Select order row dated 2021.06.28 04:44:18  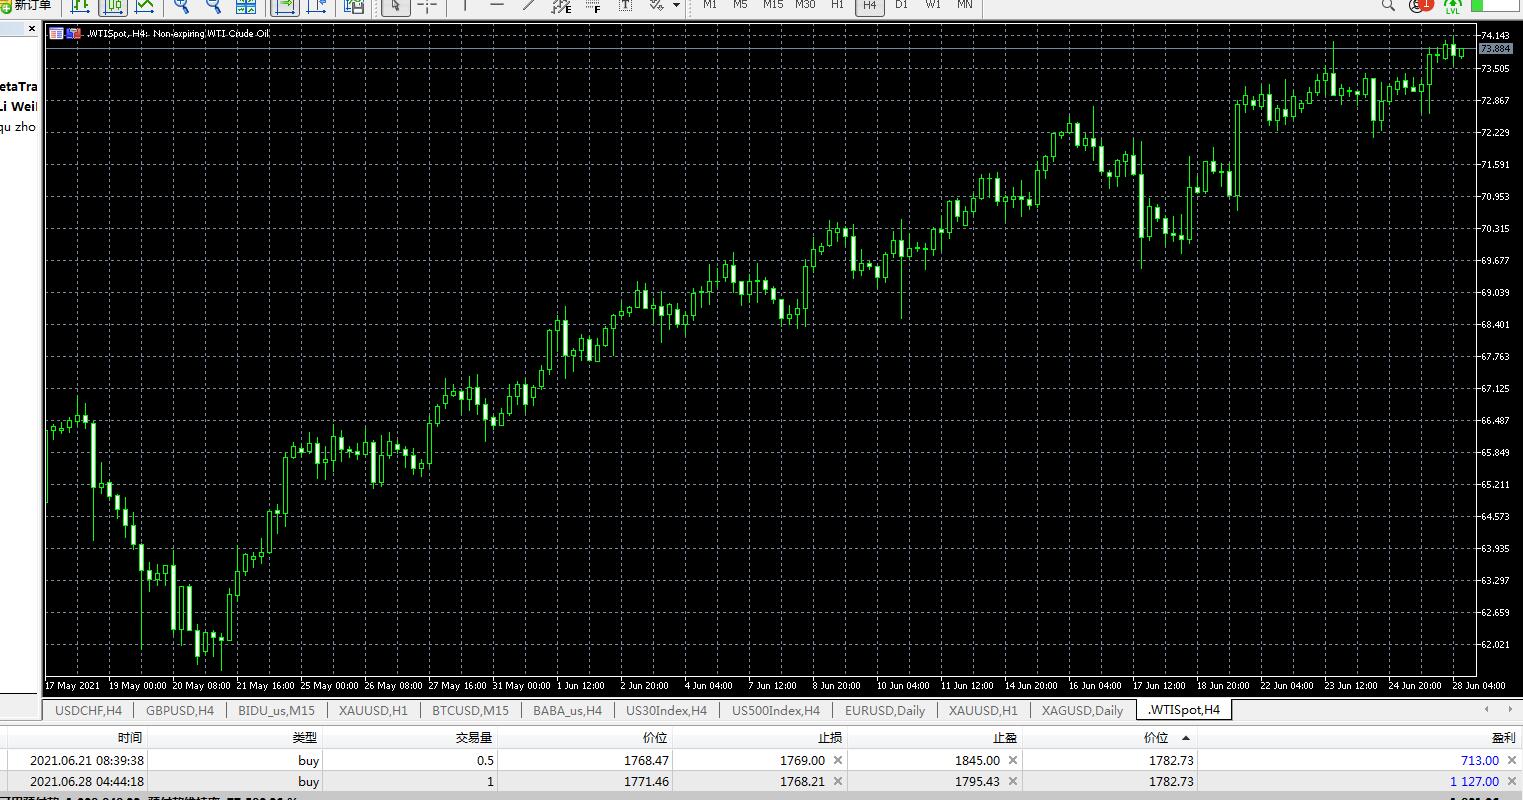[761, 782]
